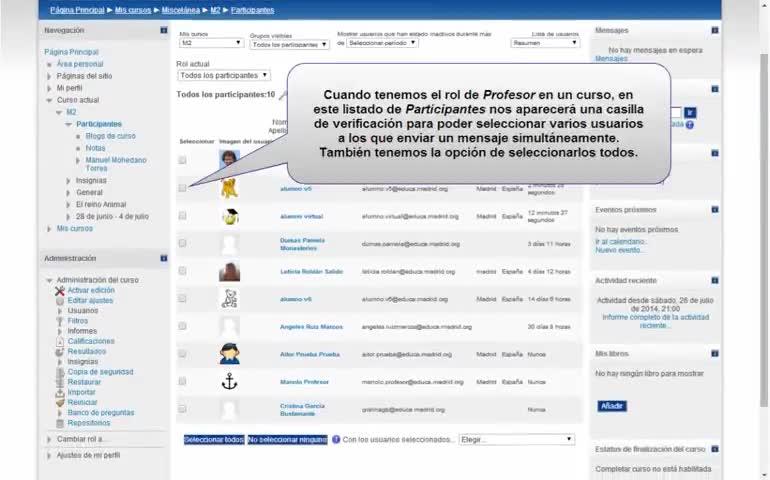Screen dimensions: 770x480
Task: Open the Nuevo evento link
Action: 619,250
